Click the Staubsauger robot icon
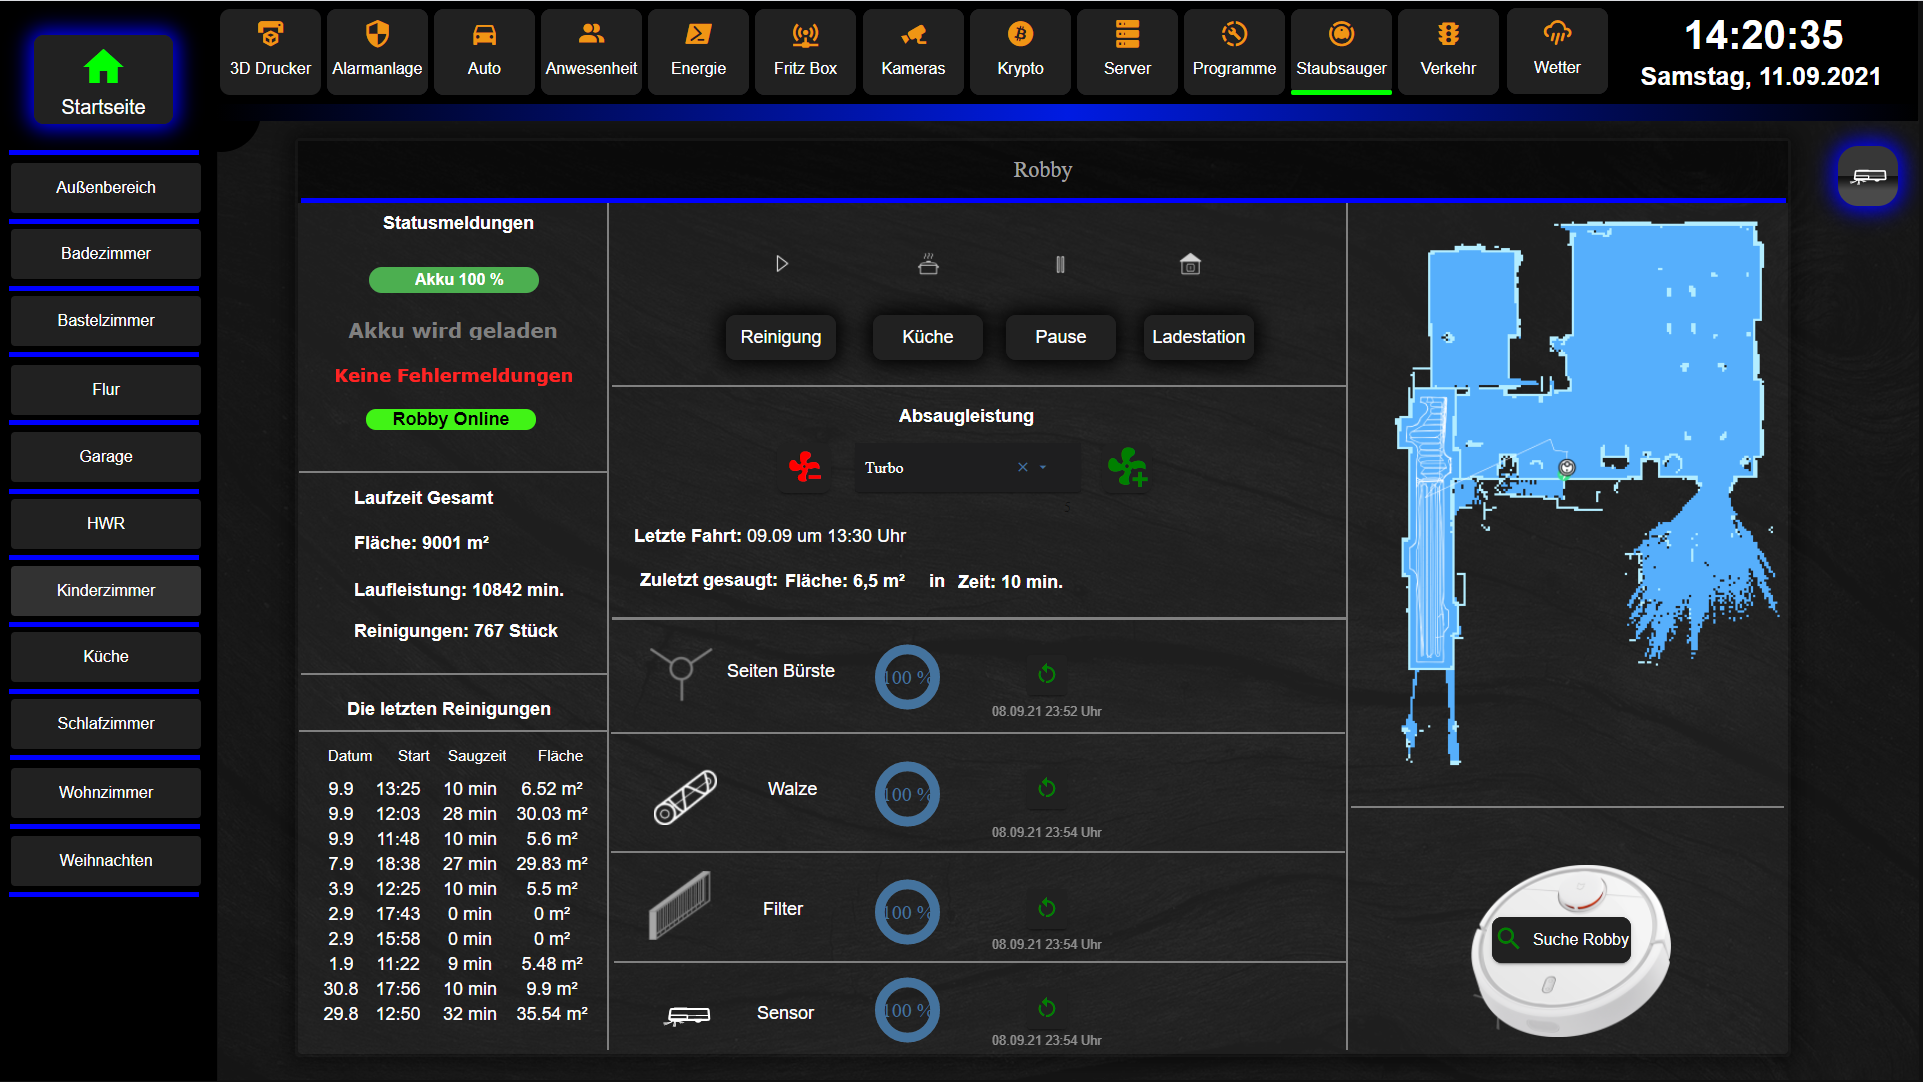 click(1341, 35)
